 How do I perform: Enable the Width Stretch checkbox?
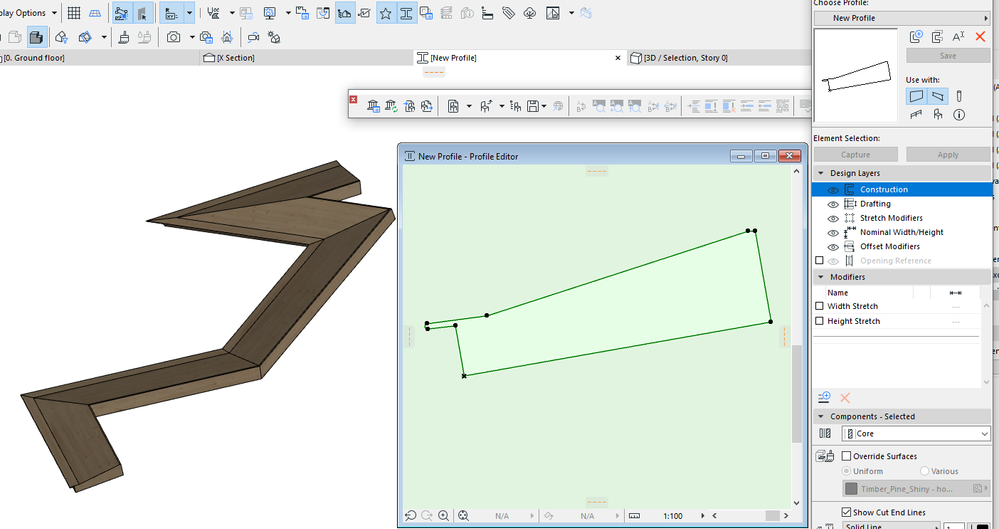tap(820, 307)
